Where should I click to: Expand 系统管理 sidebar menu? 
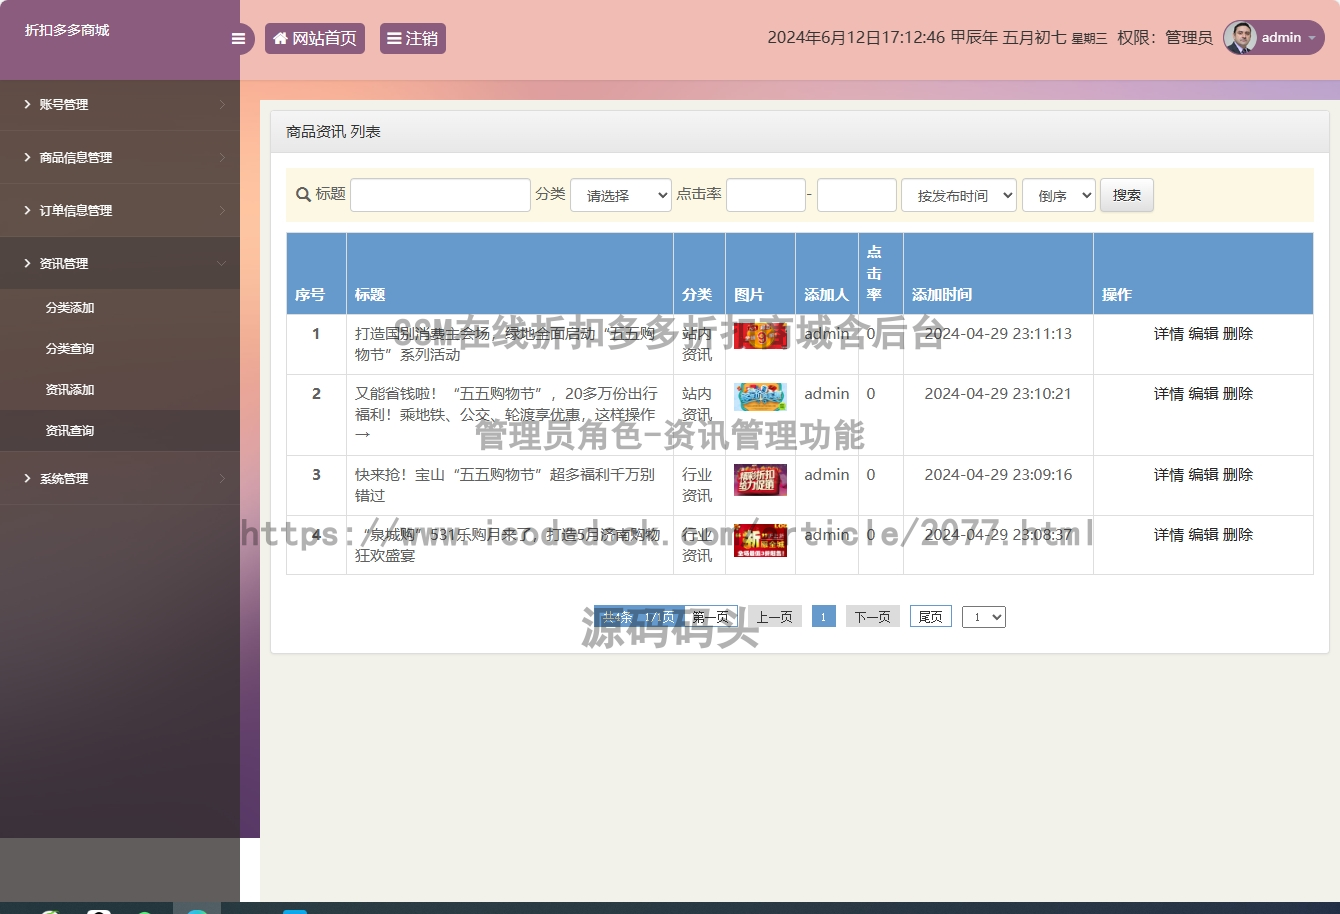point(120,478)
